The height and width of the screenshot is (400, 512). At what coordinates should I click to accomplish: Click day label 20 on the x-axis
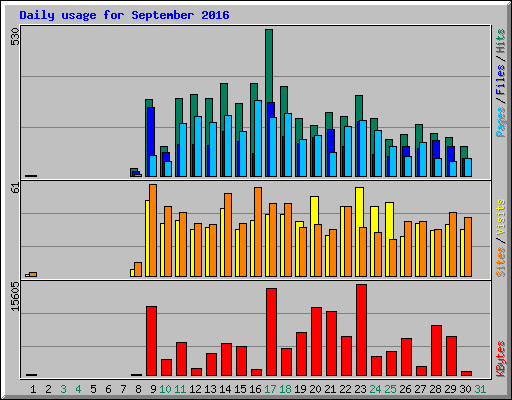[315, 389]
